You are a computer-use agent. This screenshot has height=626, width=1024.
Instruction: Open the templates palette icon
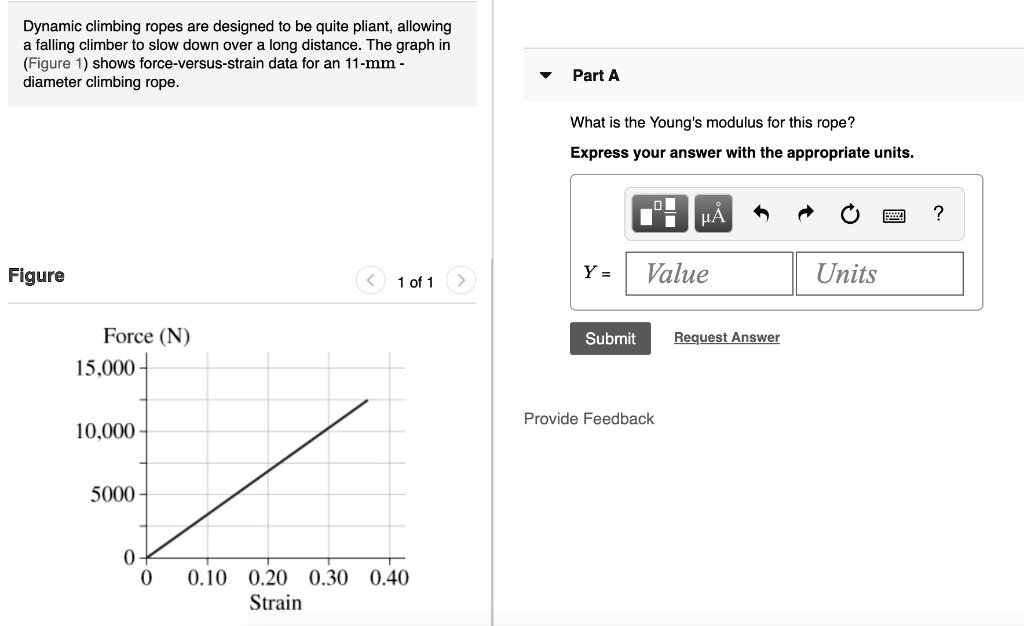pos(660,214)
